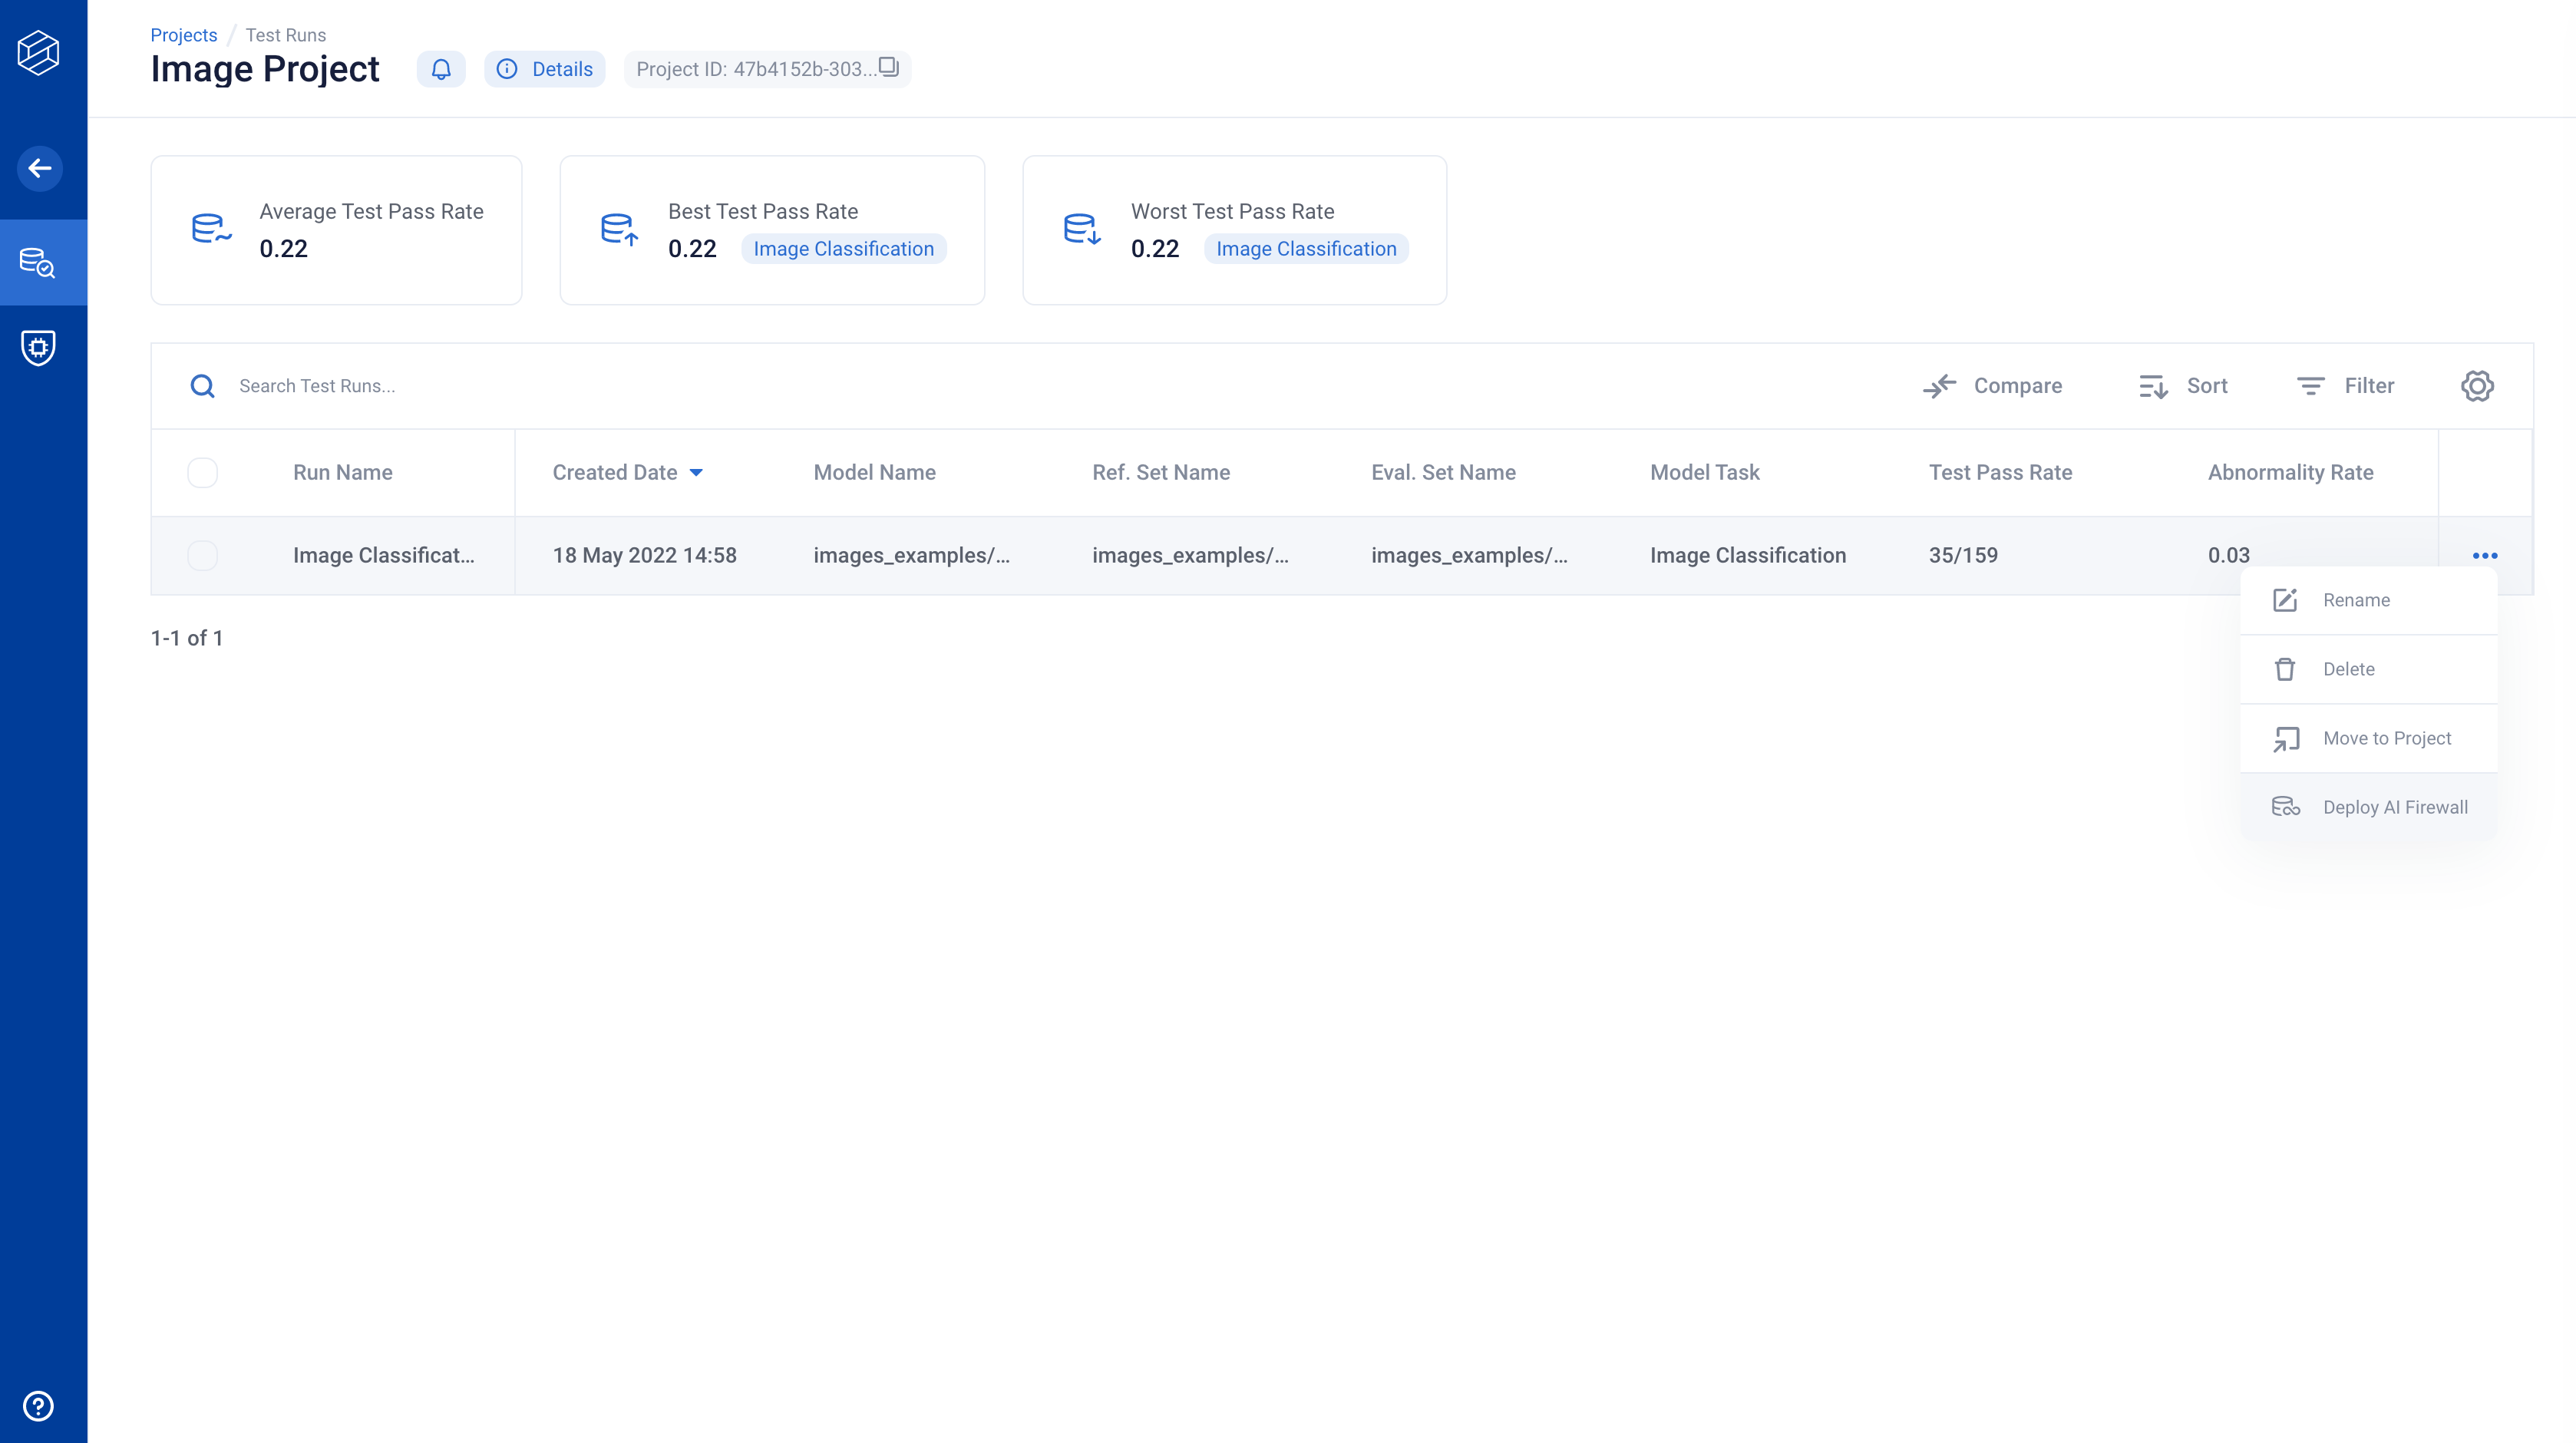The height and width of the screenshot is (1443, 2576).
Task: Open the Filter options
Action: click(2345, 386)
